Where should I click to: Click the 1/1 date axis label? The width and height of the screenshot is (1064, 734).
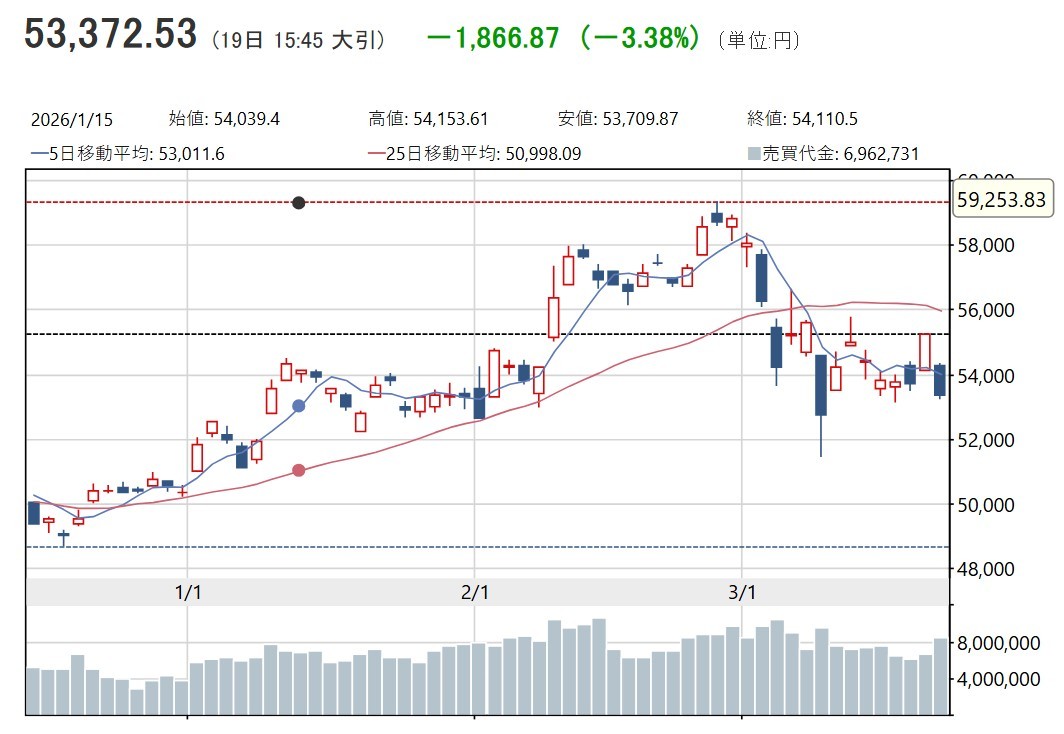click(188, 592)
